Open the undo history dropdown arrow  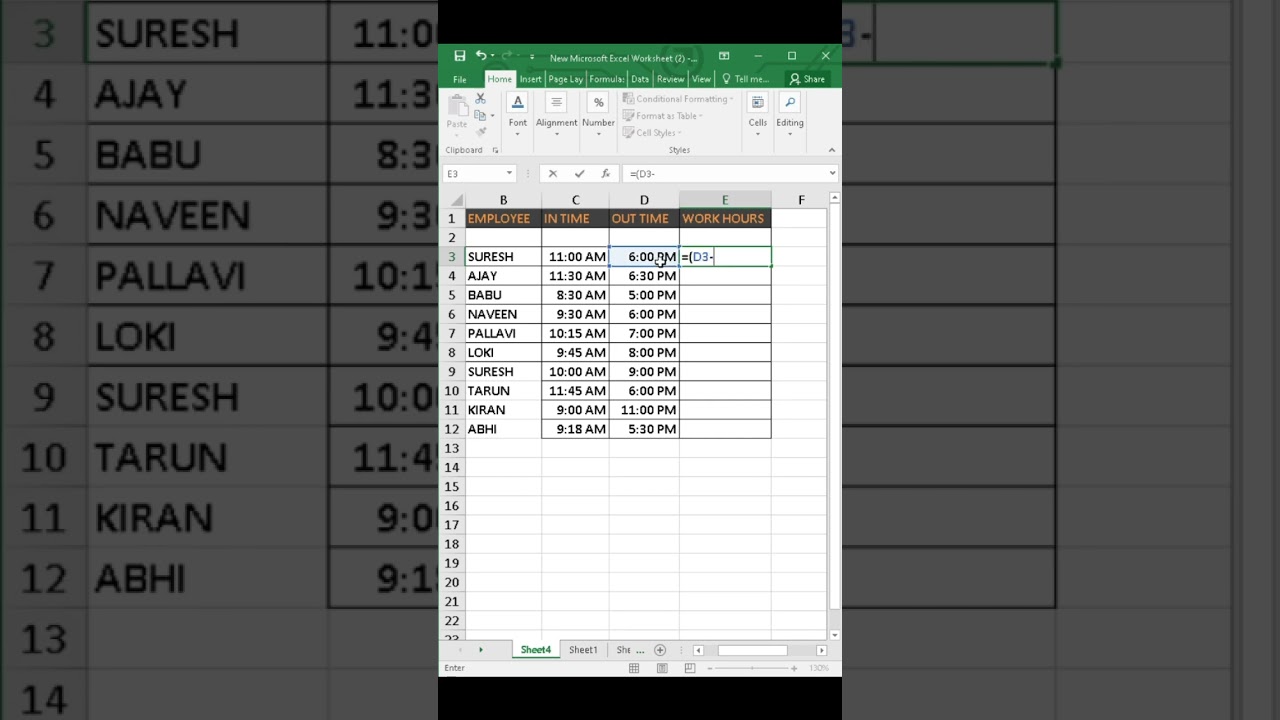coord(493,57)
